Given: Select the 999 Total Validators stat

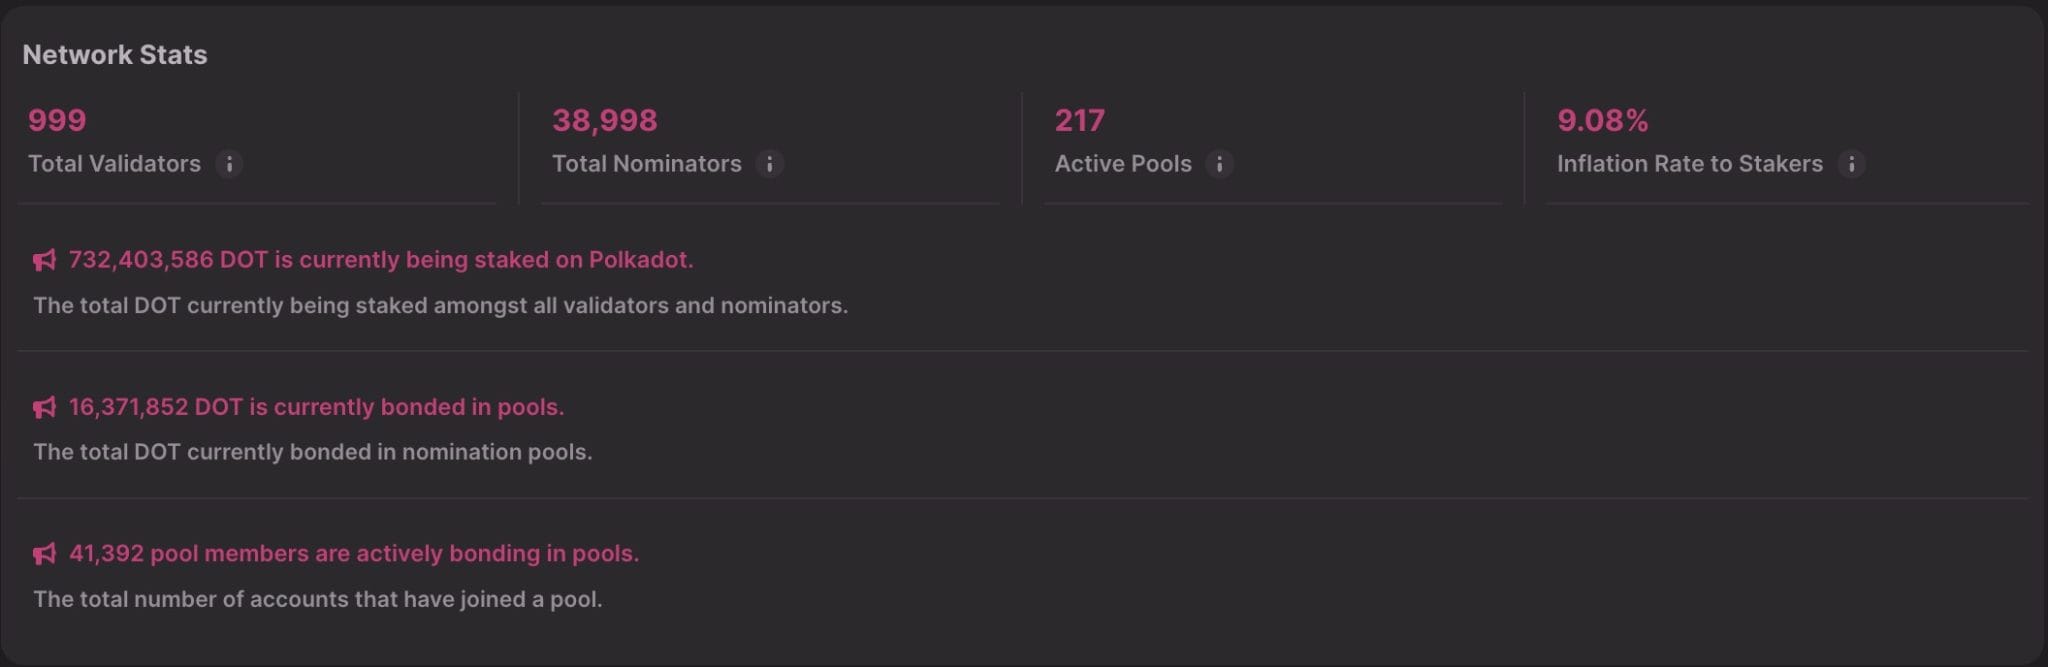Looking at the screenshot, I should click(57, 119).
